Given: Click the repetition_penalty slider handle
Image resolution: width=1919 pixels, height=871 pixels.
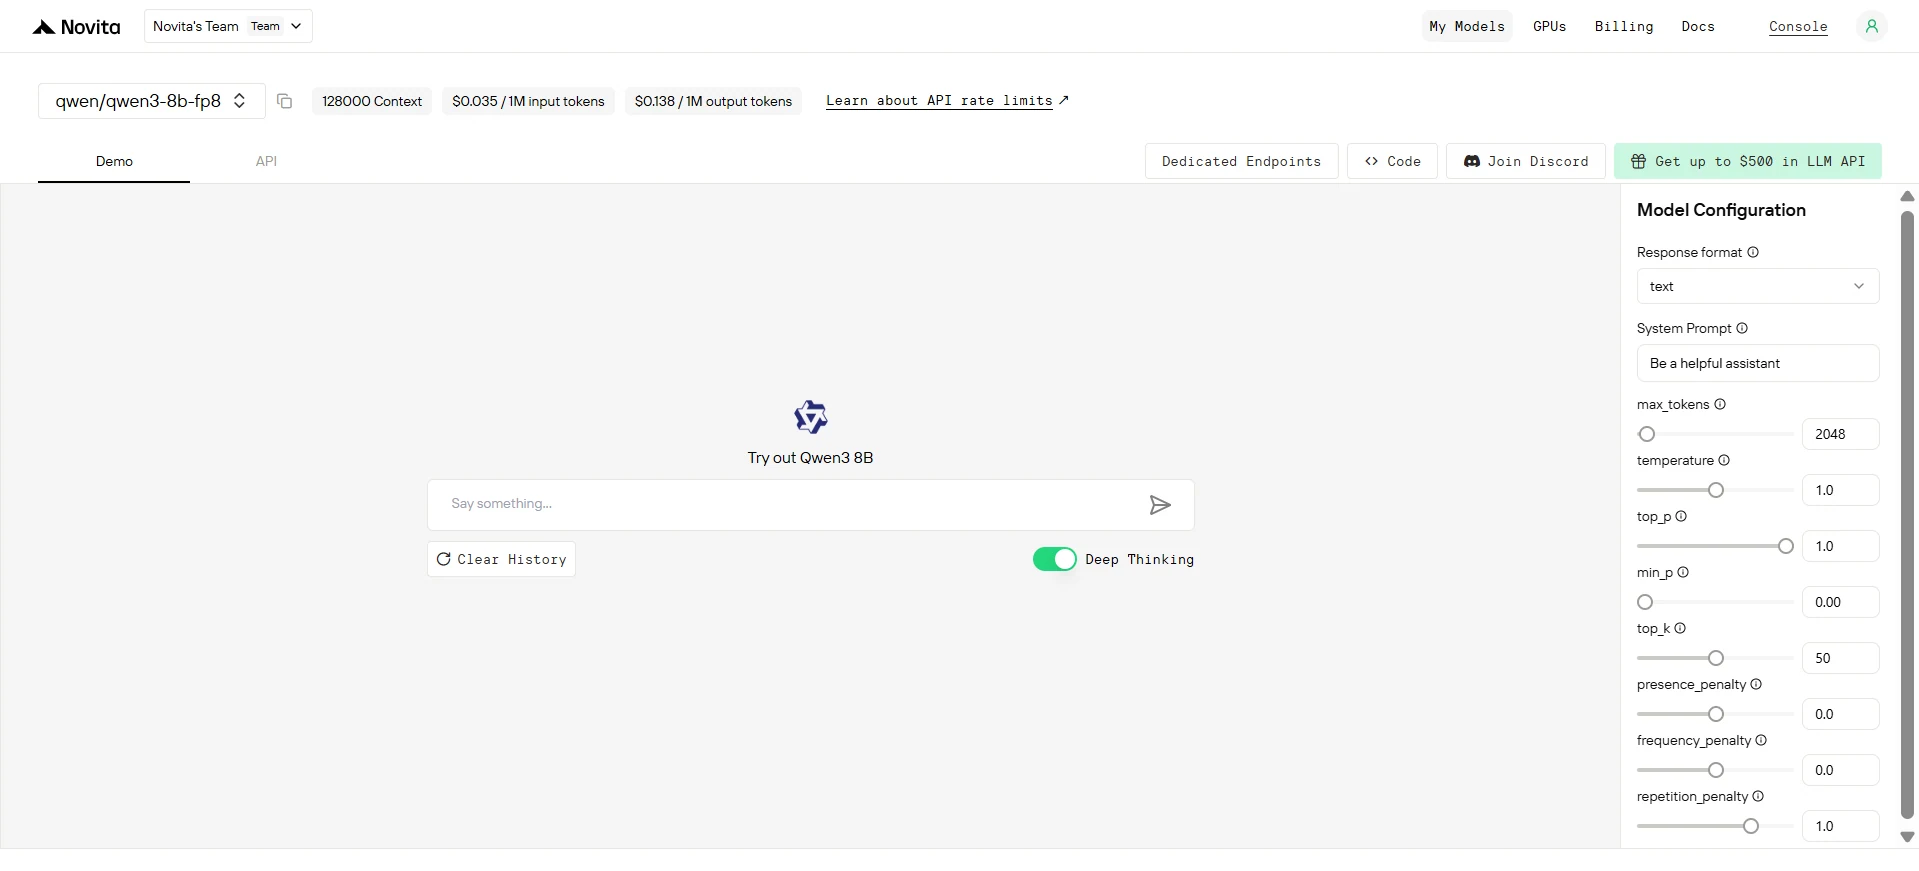Looking at the screenshot, I should 1751,826.
